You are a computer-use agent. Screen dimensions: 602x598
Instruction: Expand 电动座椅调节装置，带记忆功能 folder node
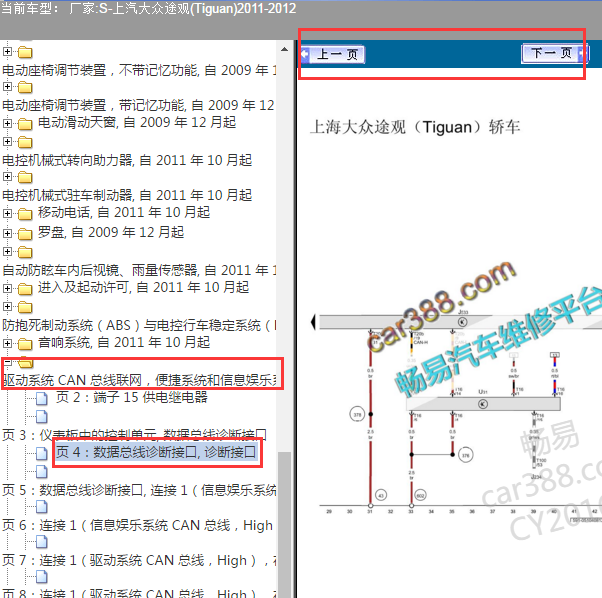click(x=7, y=87)
